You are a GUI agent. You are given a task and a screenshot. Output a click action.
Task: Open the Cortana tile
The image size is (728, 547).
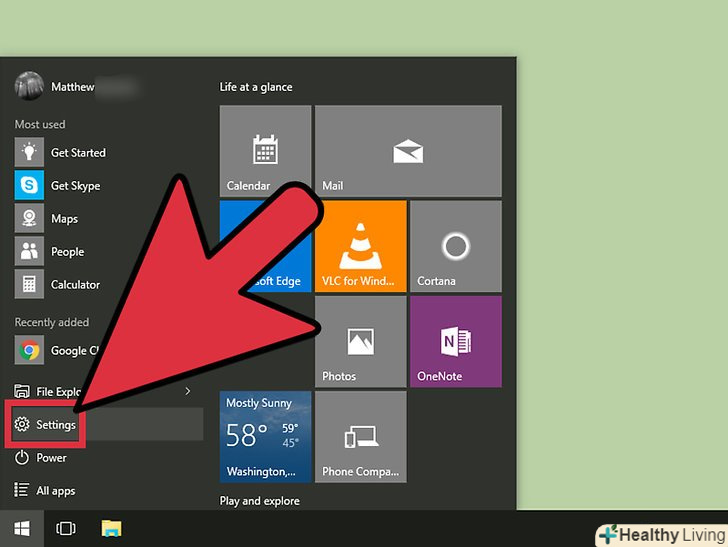[456, 246]
